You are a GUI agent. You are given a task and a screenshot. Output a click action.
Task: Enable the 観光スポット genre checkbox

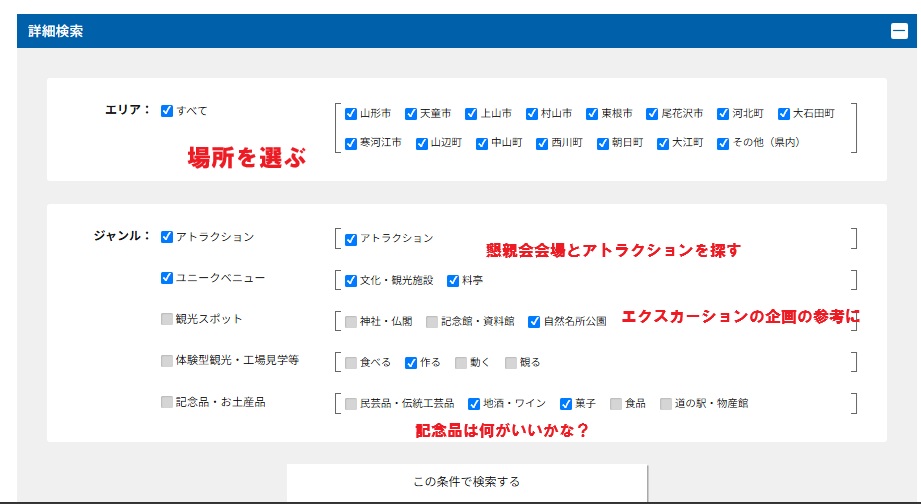[x=167, y=319]
